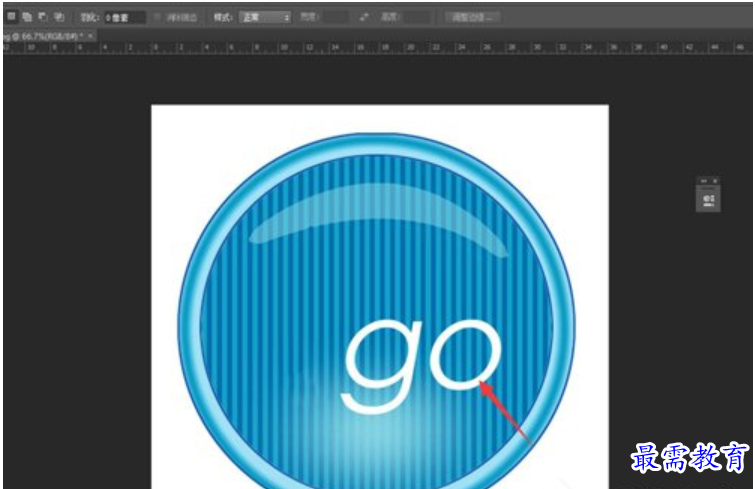The height and width of the screenshot is (489, 755).
Task: Select the Subtract from selection mode icon
Action: click(43, 17)
